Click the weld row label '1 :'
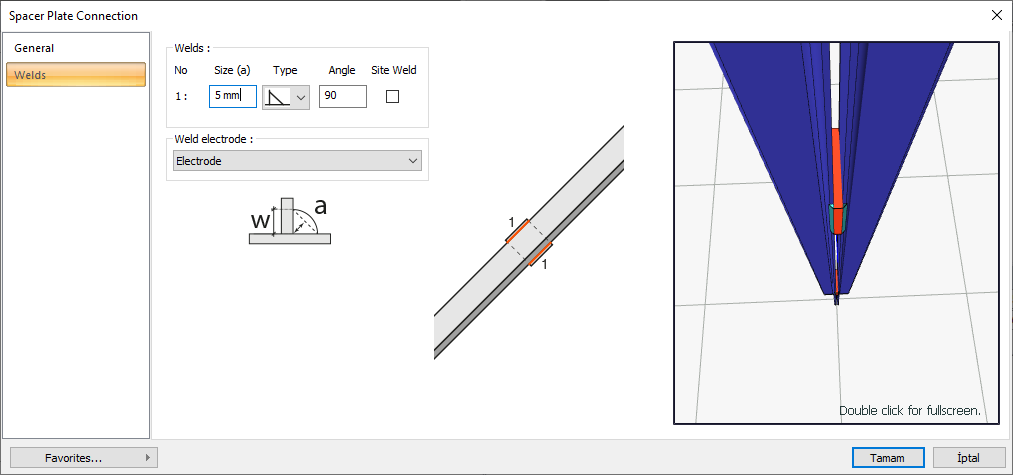The width and height of the screenshot is (1013, 475). [x=181, y=96]
